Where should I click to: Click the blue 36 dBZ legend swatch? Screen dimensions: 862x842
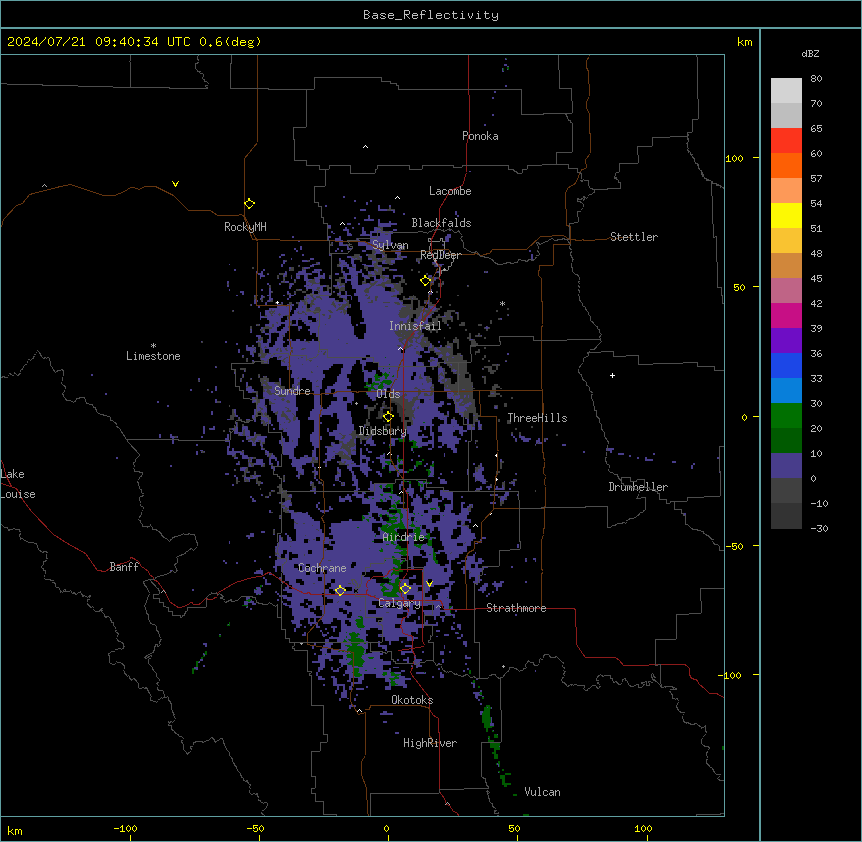786,365
